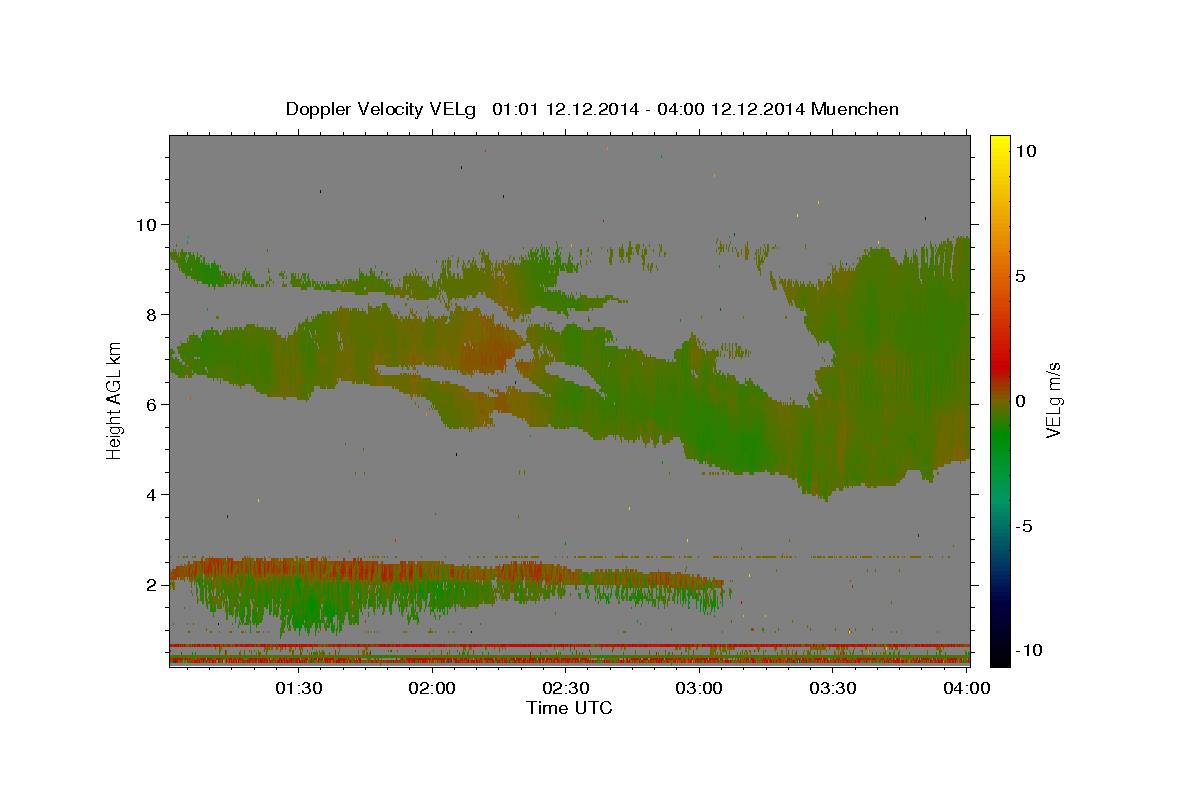Click the colorbar label 'VELg m/s'
Image resolution: width=1200 pixels, height=800 pixels.
[1054, 402]
